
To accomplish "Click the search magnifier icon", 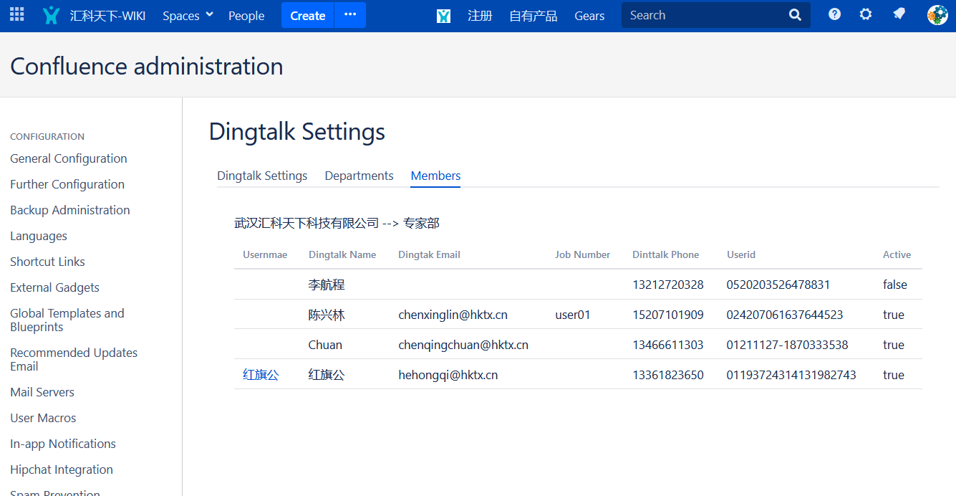I will pyautogui.click(x=795, y=15).
